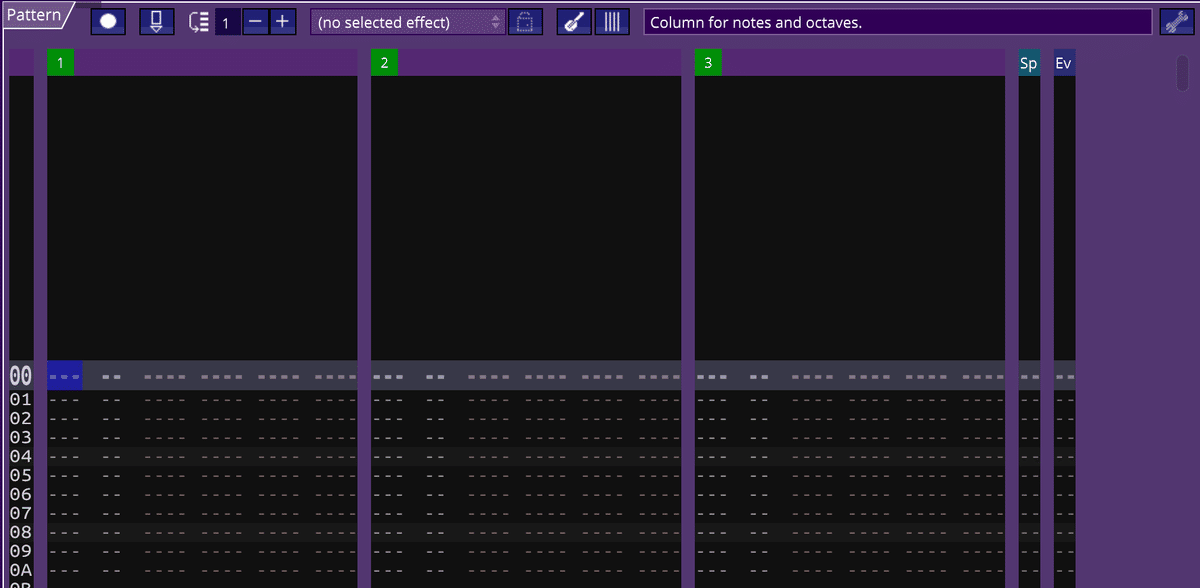Click track 1 header label
This screenshot has width=1200, height=588.
coord(60,63)
